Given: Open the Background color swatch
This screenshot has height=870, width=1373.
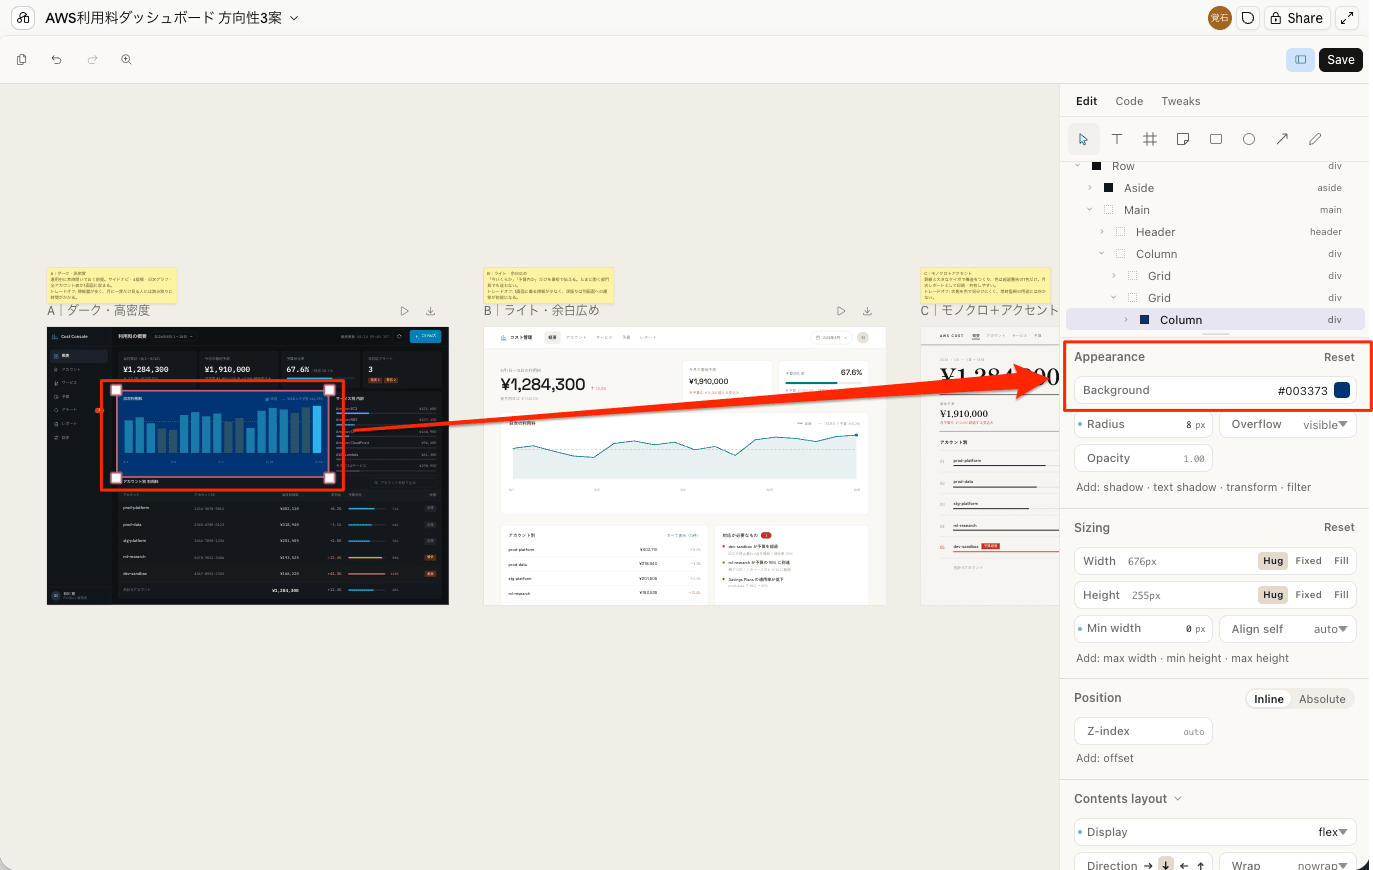Looking at the screenshot, I should coord(1342,390).
